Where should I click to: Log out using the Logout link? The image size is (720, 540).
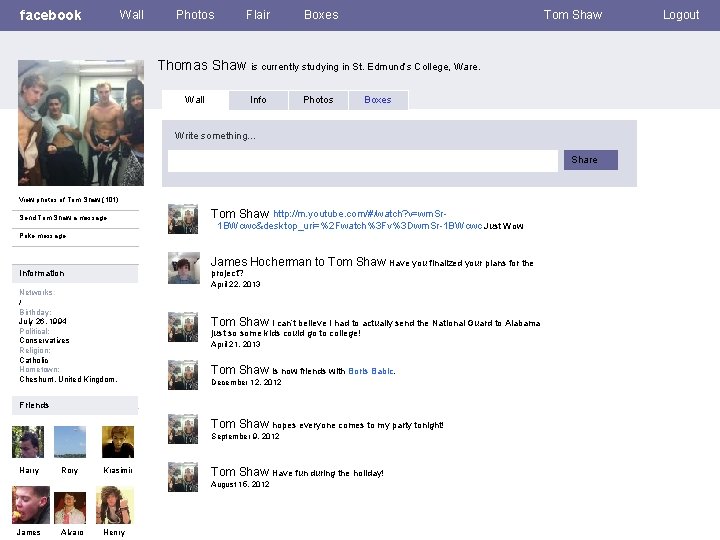tap(681, 15)
